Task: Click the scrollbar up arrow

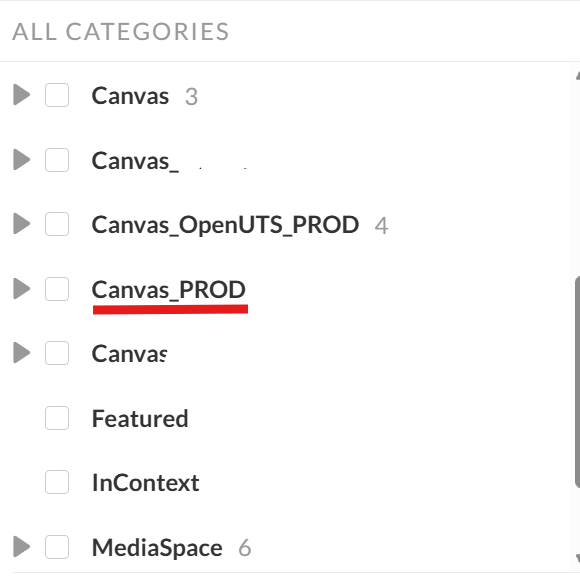Action: tap(578, 76)
